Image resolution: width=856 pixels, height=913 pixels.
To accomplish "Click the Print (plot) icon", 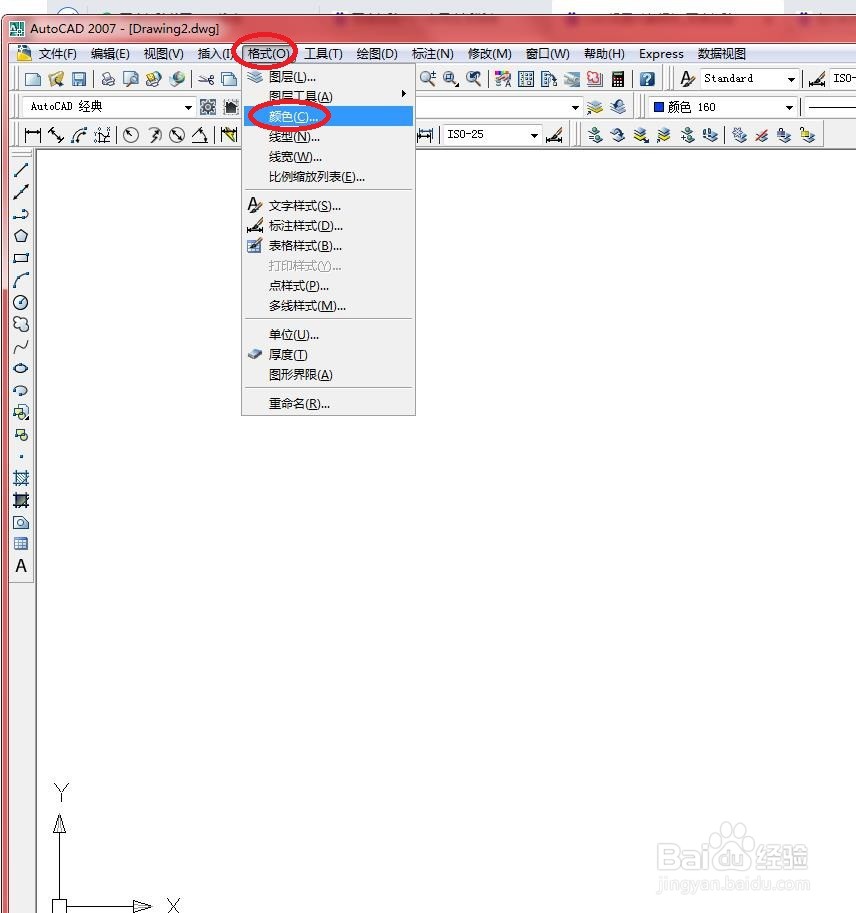I will (108, 79).
